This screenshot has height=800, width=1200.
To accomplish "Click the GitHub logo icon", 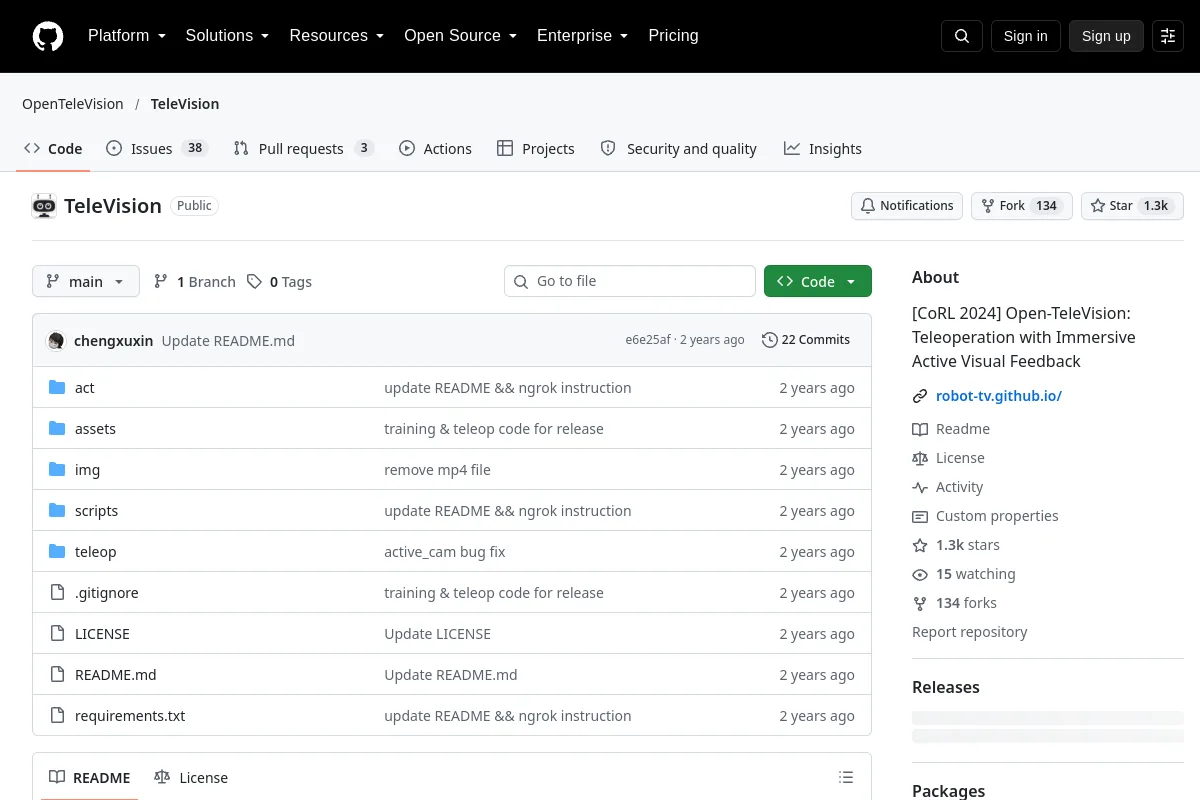I will click(x=47, y=36).
